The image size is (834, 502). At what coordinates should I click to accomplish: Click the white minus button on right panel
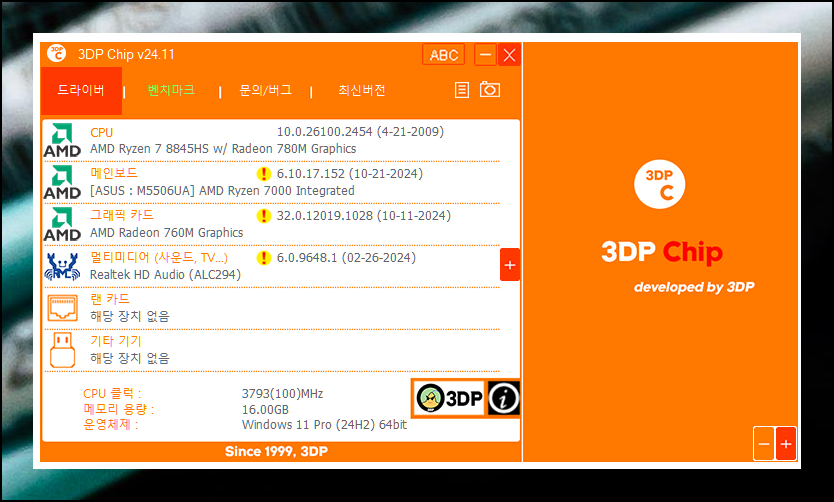[764, 444]
